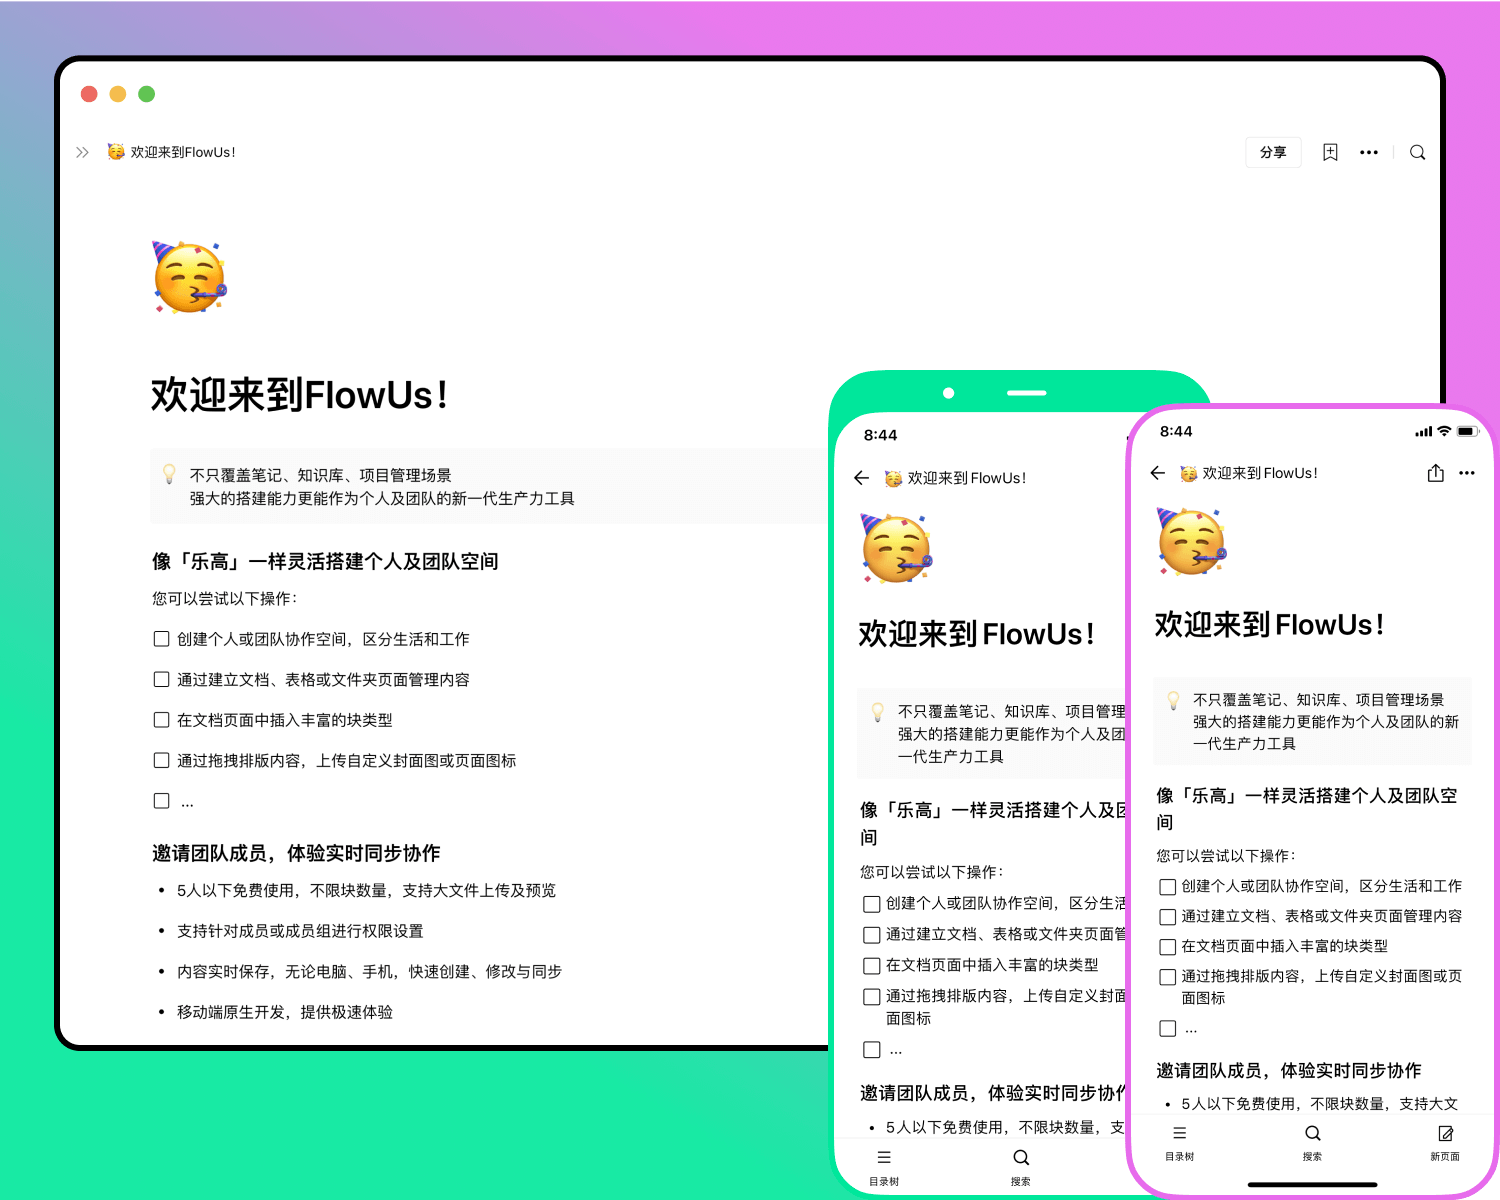This screenshot has height=1200, width=1500.
Task: Check 创建个人或团队协作空间 in green phone
Action: pos(871,904)
